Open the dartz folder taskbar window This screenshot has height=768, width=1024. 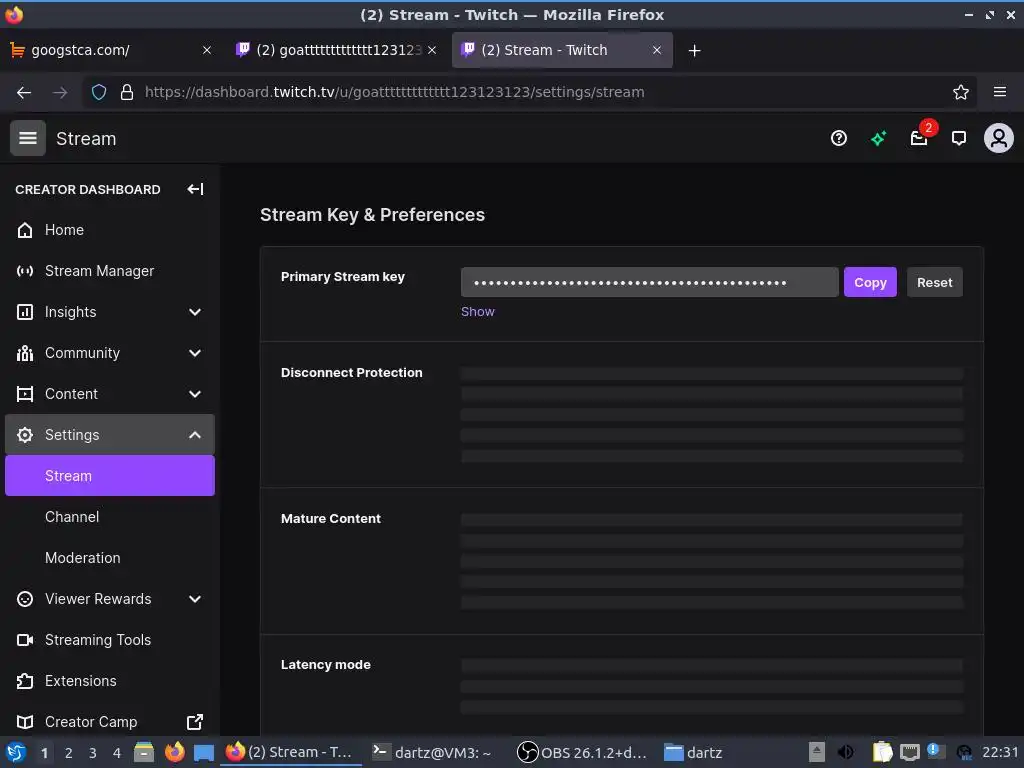[694, 752]
